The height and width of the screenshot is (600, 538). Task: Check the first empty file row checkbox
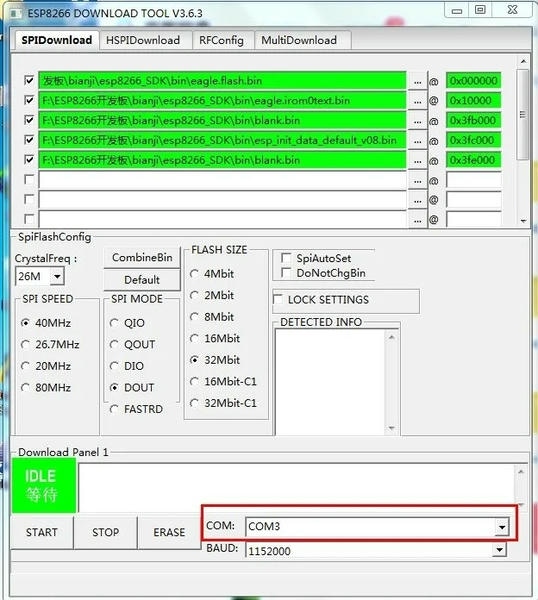click(29, 179)
